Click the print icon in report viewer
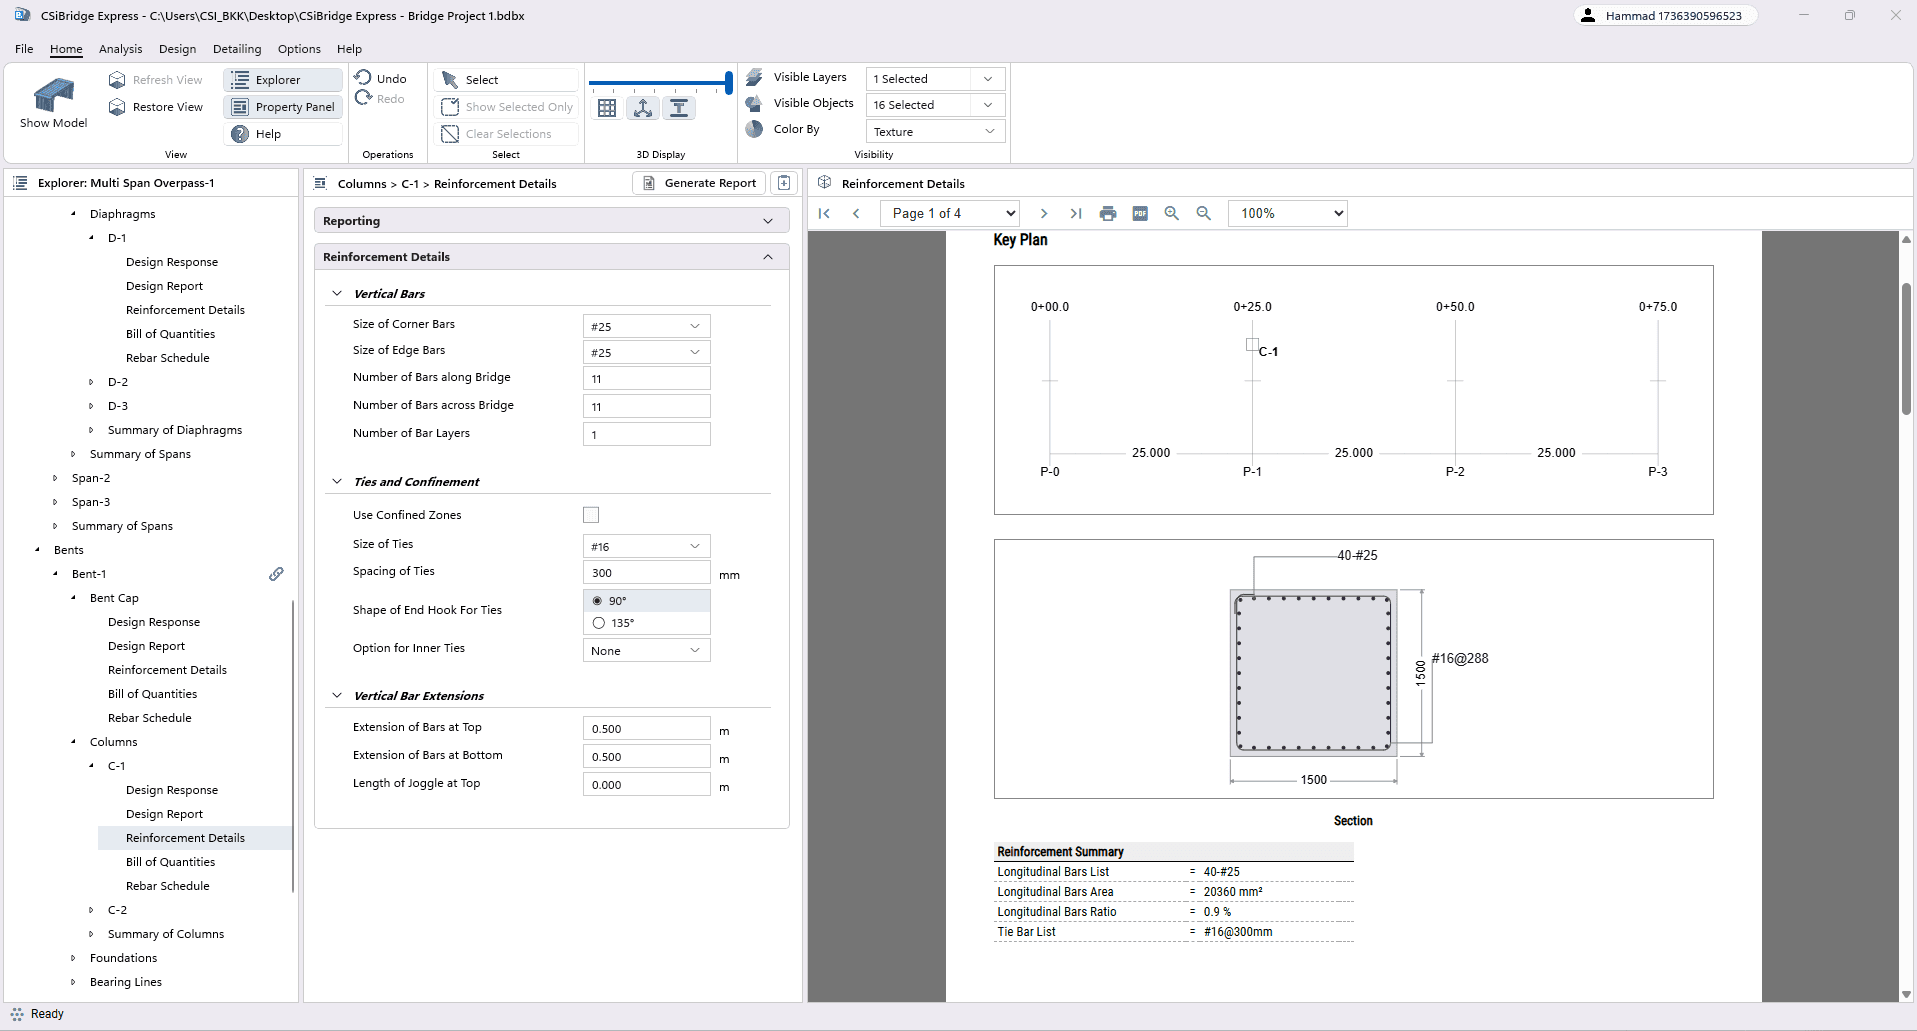 (1108, 213)
